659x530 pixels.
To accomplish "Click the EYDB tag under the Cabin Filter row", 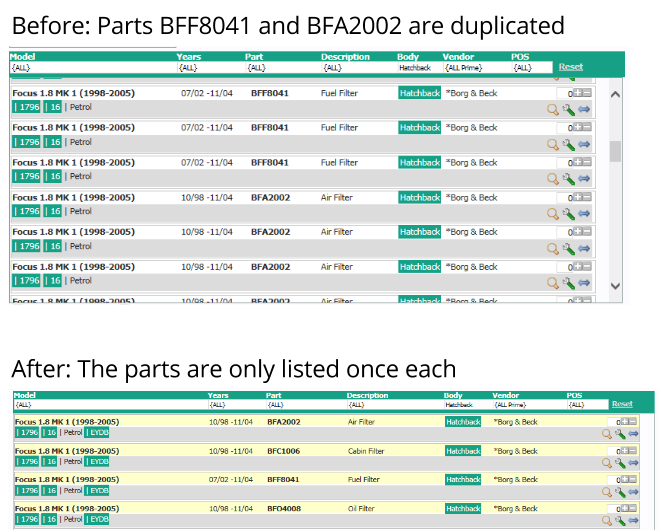I will pos(98,462).
